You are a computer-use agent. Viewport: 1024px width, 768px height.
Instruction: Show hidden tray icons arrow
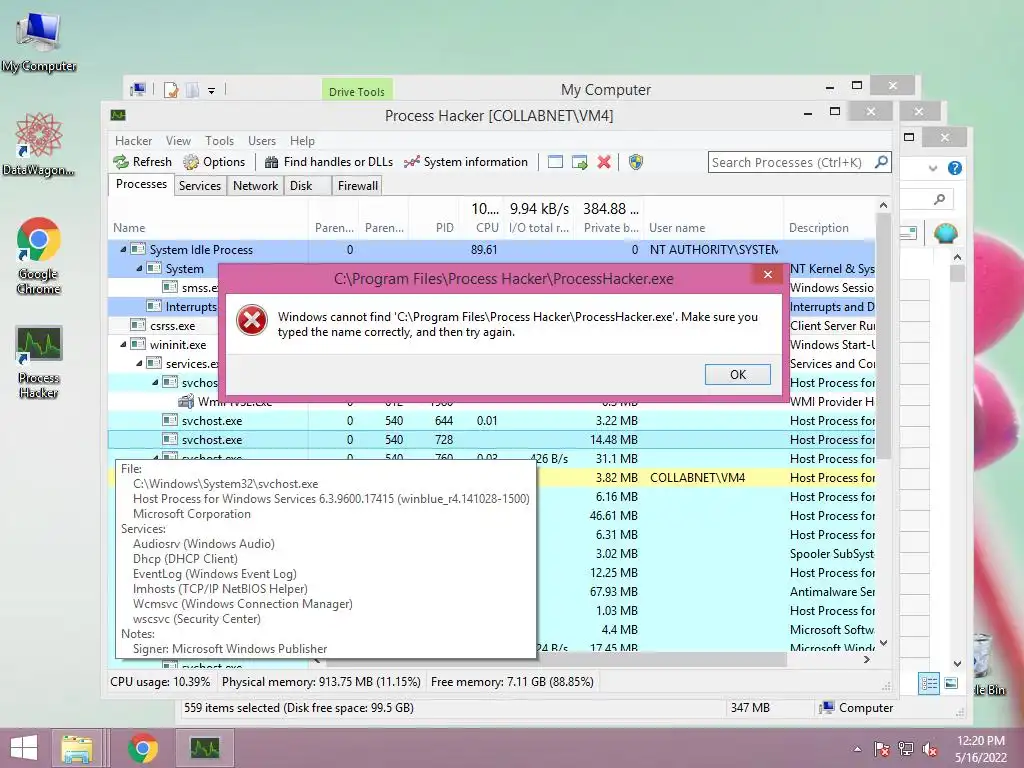pyautogui.click(x=857, y=749)
